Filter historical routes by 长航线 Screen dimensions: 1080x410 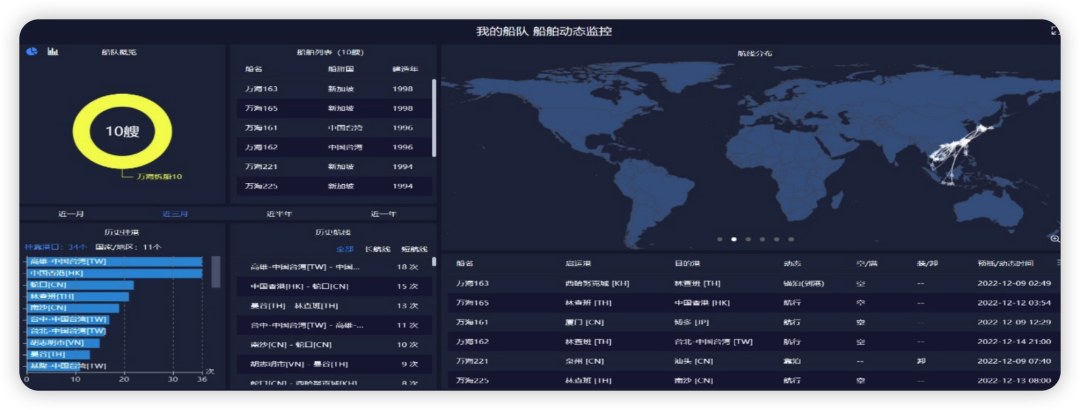[377, 249]
